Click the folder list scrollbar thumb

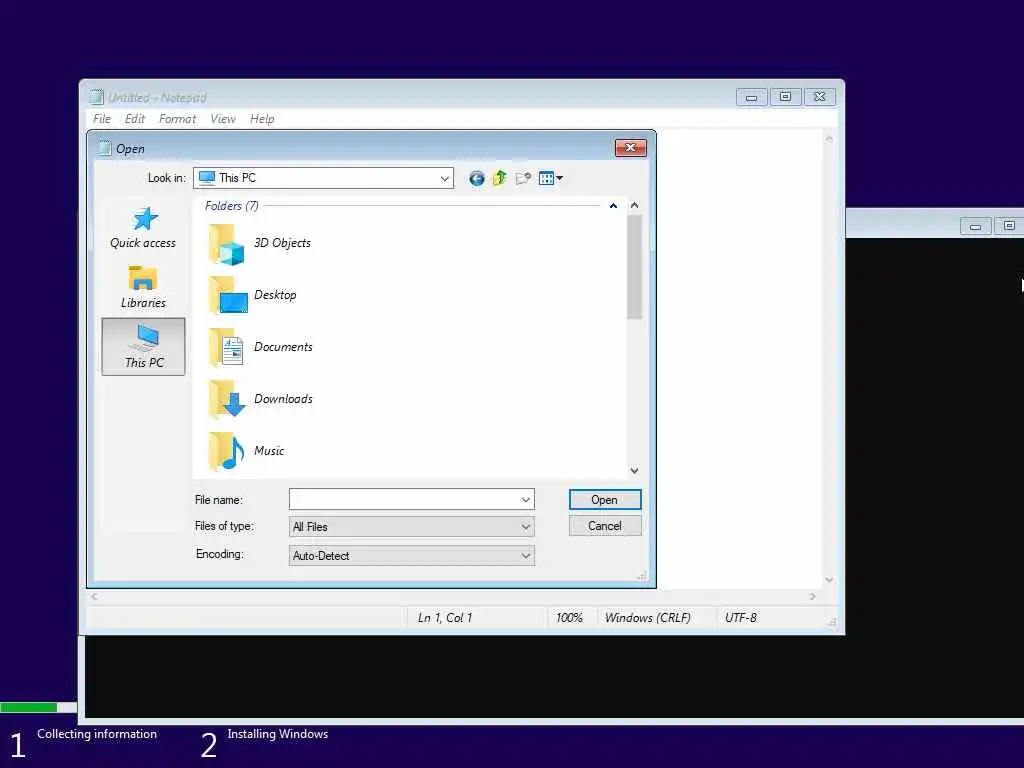click(x=634, y=267)
